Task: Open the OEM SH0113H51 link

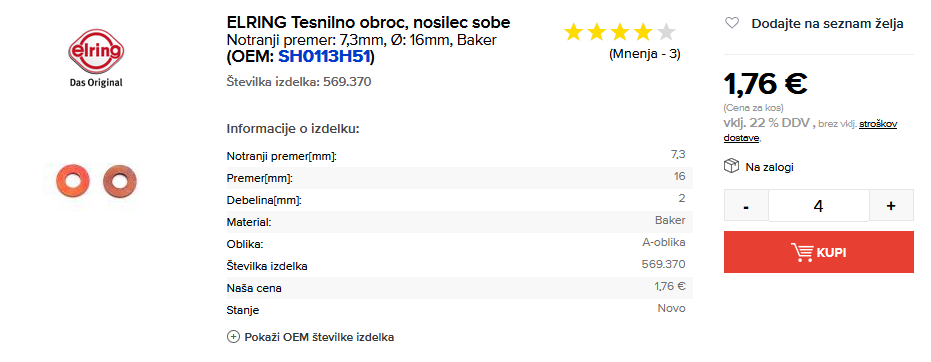Action: [325, 56]
